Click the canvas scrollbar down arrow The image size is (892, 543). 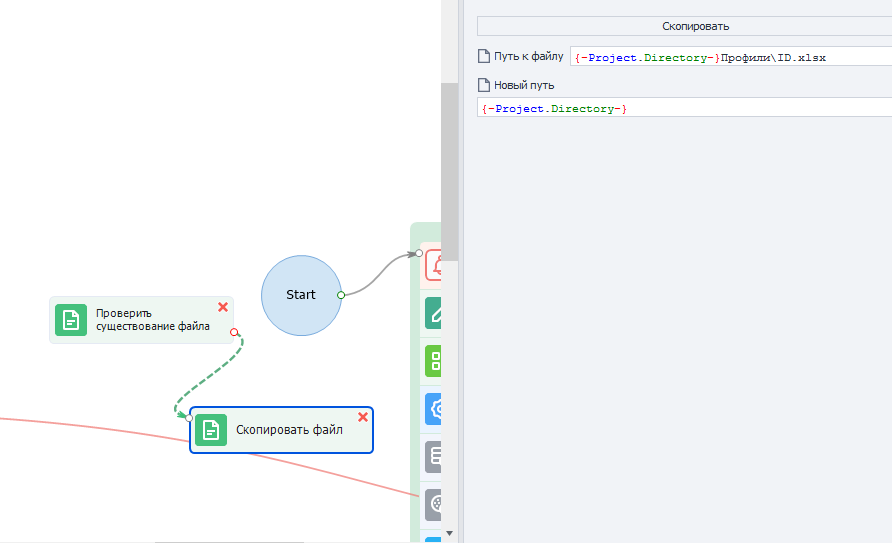pos(449,533)
